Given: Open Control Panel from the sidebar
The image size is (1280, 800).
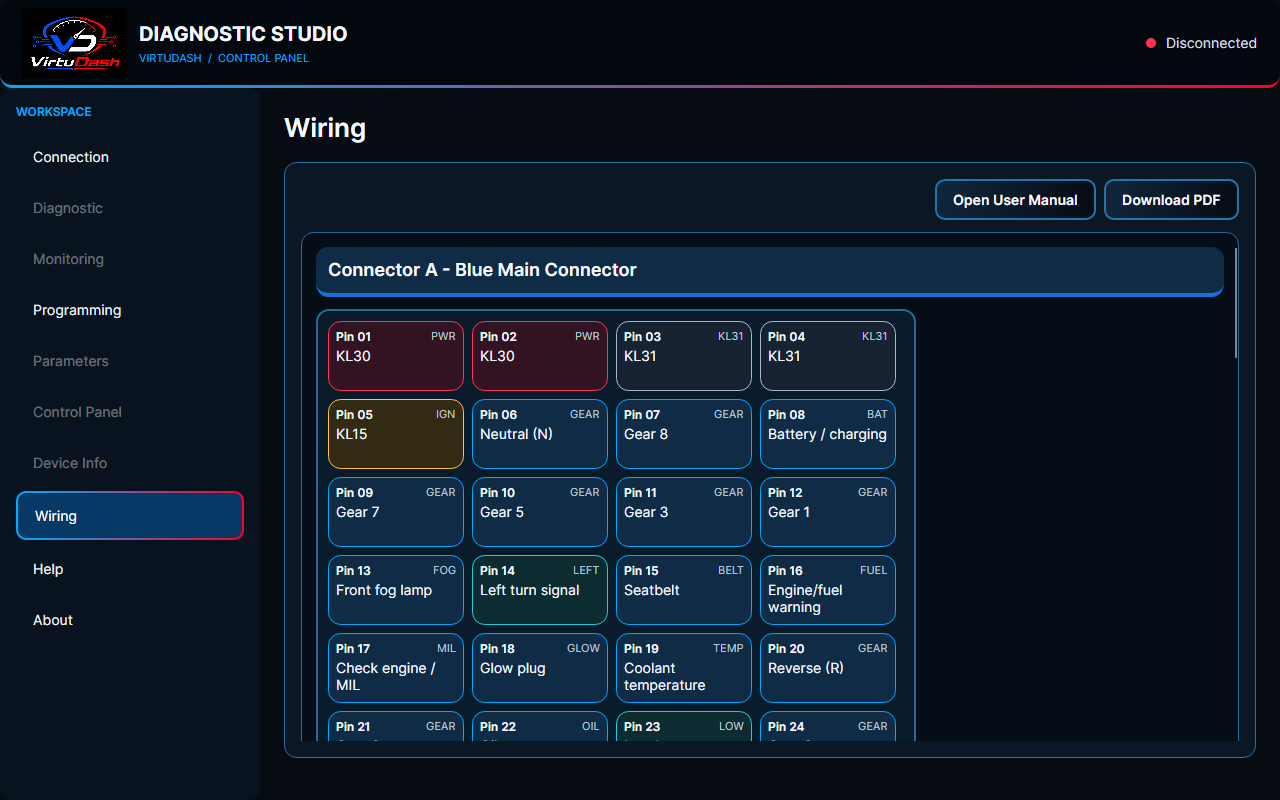Looking at the screenshot, I should click(130, 412).
